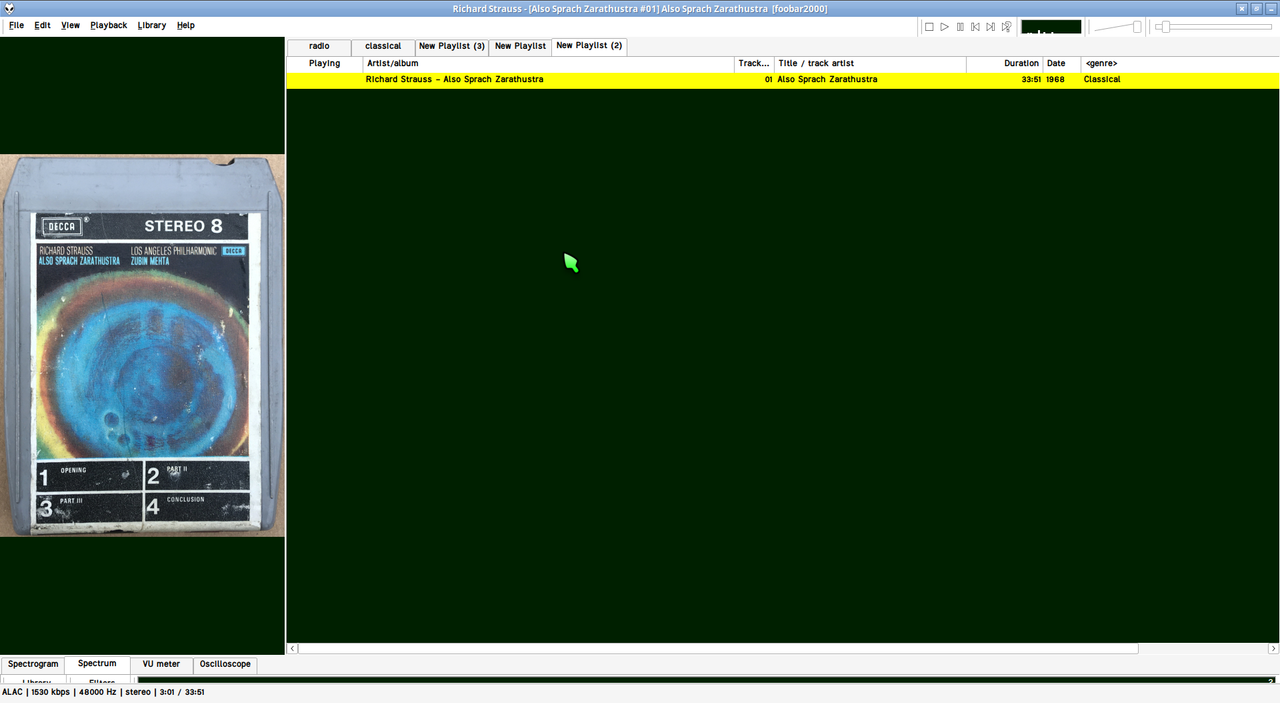
Task: Click the Decca 8-track album art
Action: pyautogui.click(x=142, y=345)
